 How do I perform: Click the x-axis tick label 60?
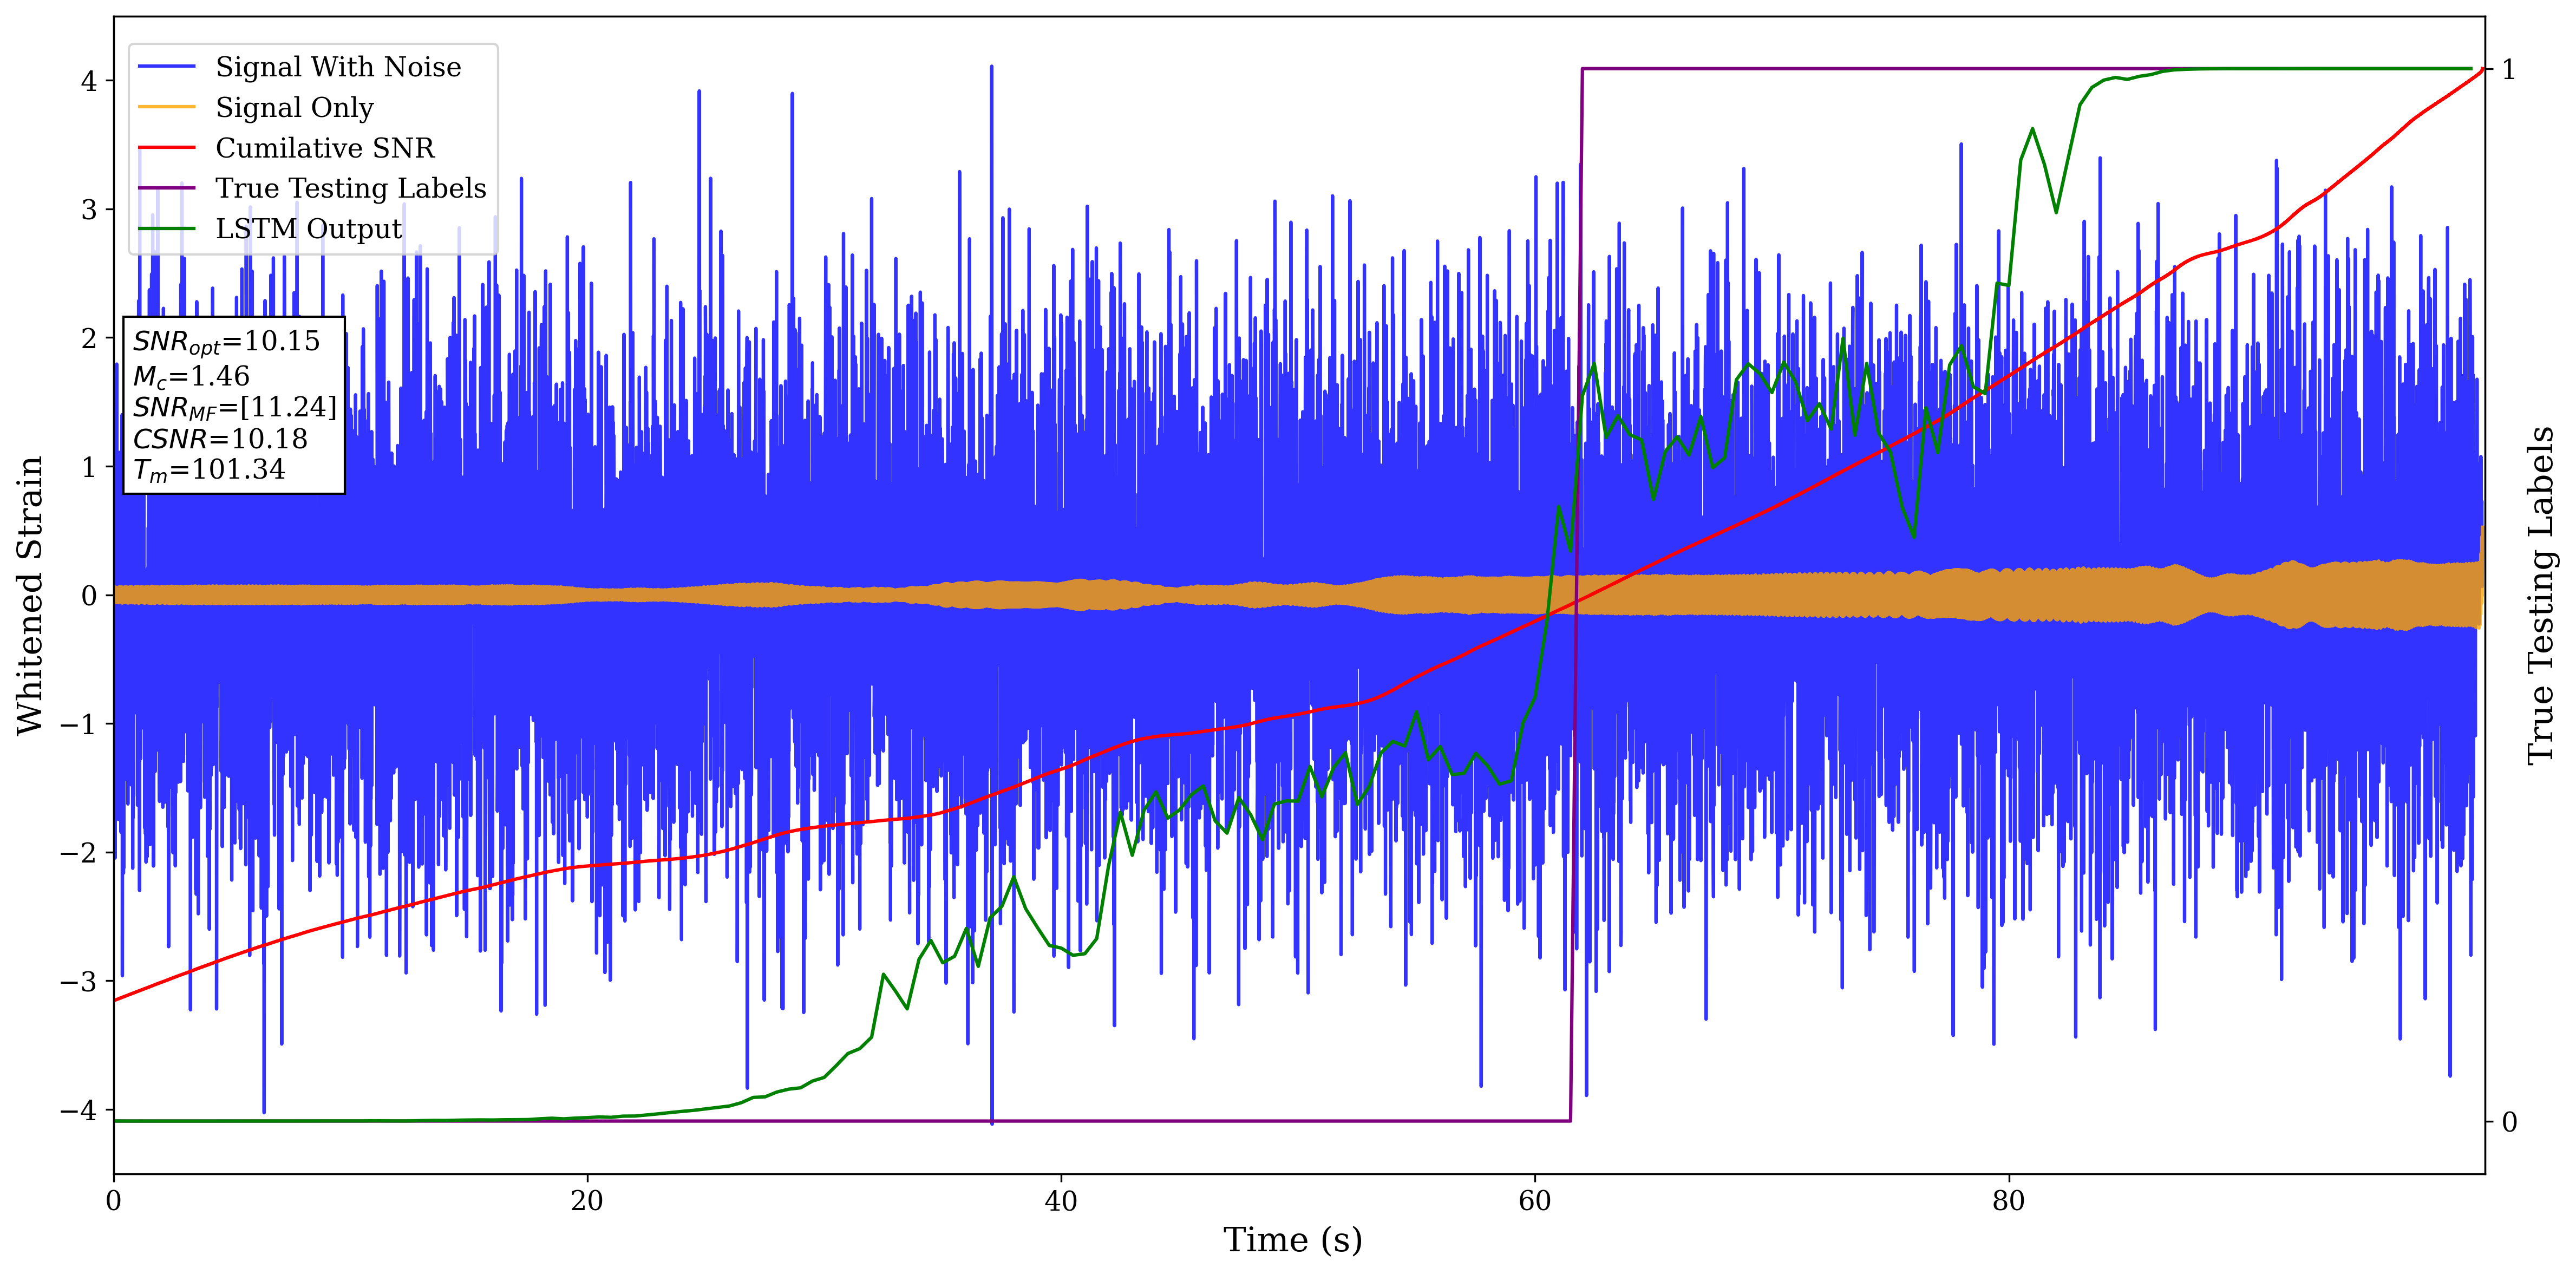click(x=1534, y=1201)
